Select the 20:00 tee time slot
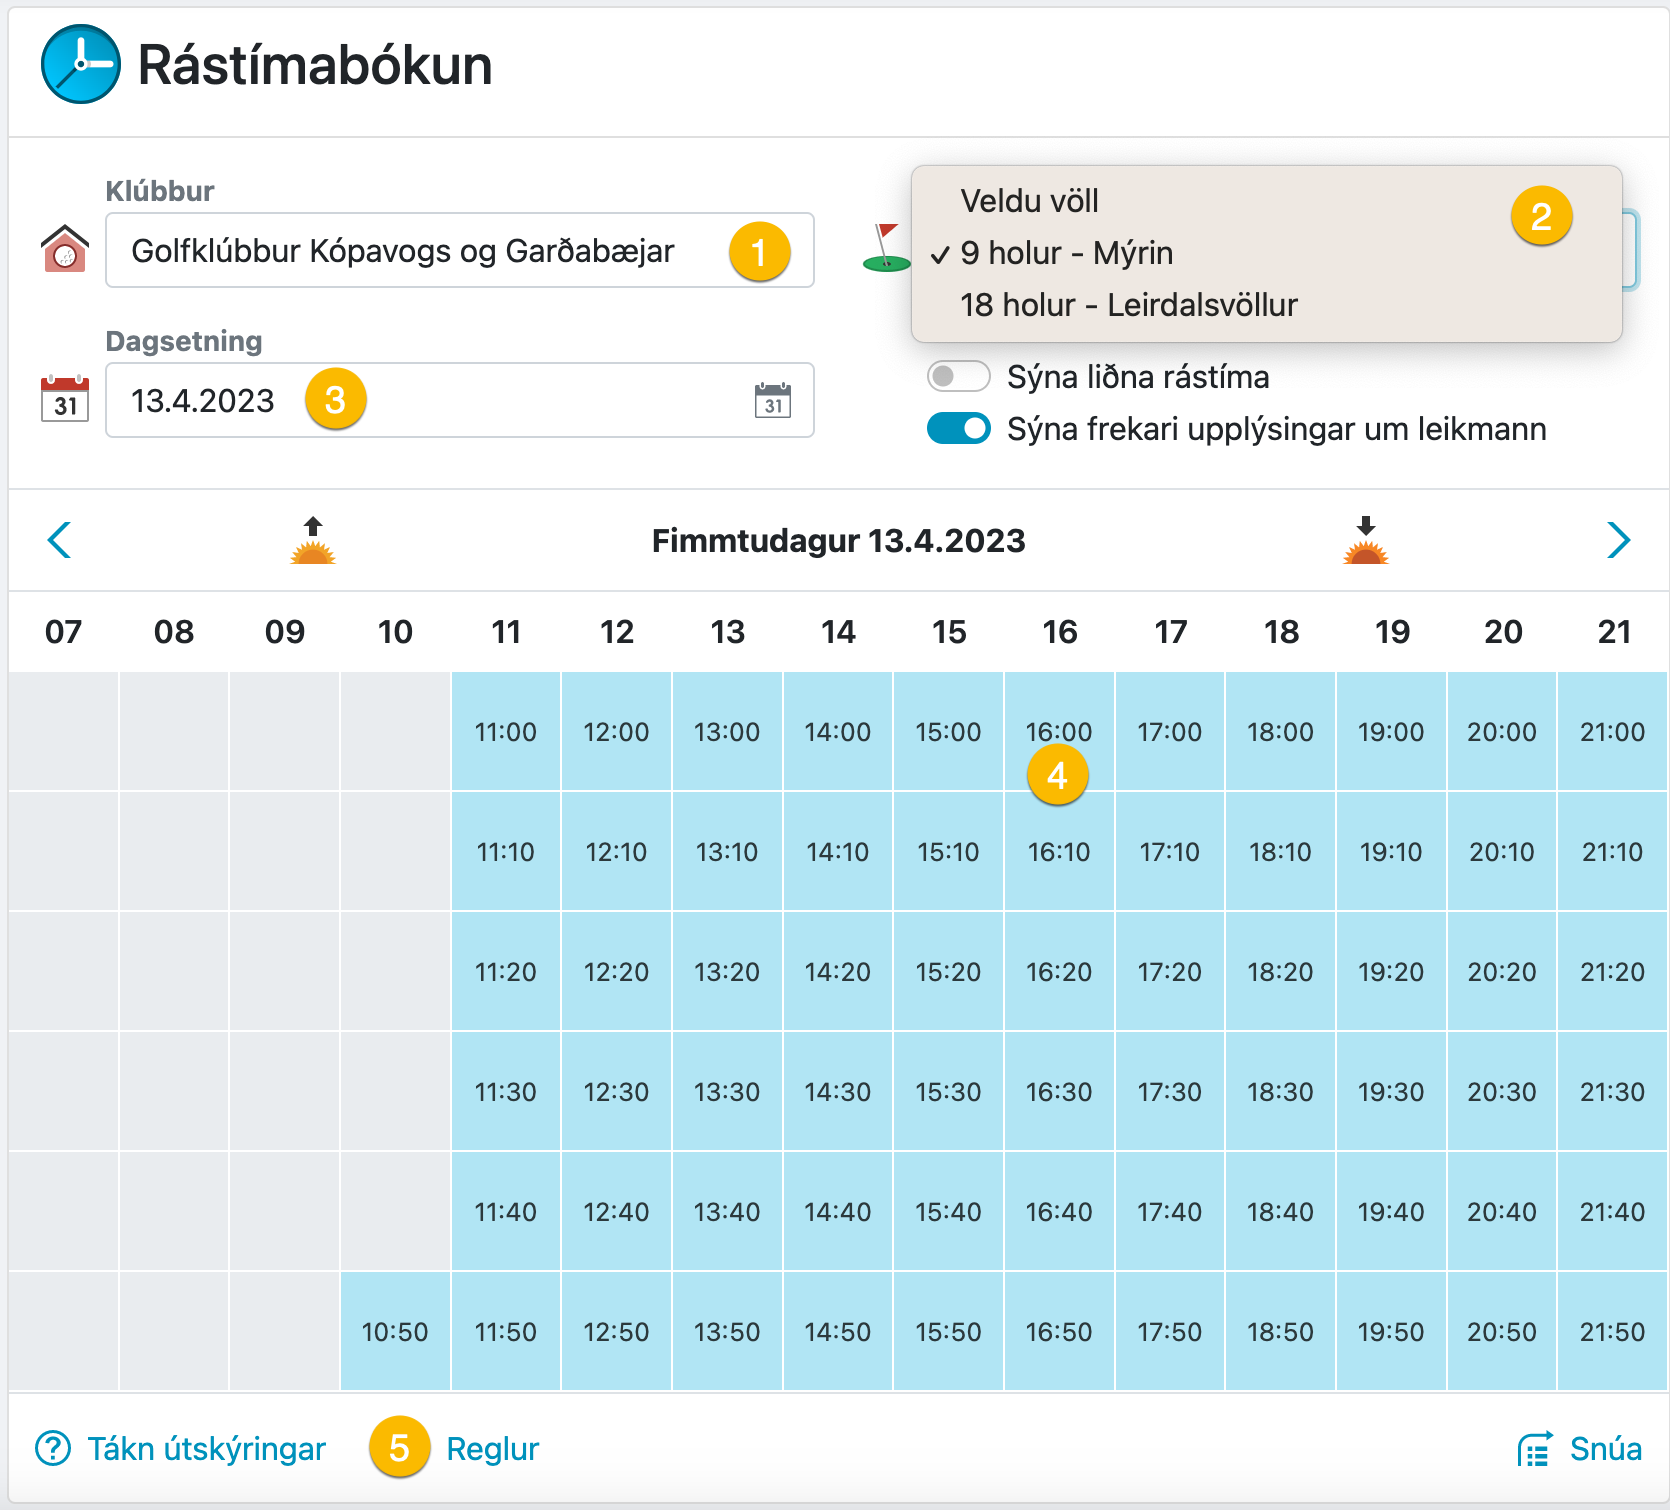Viewport: 1670px width, 1510px height. [x=1502, y=732]
